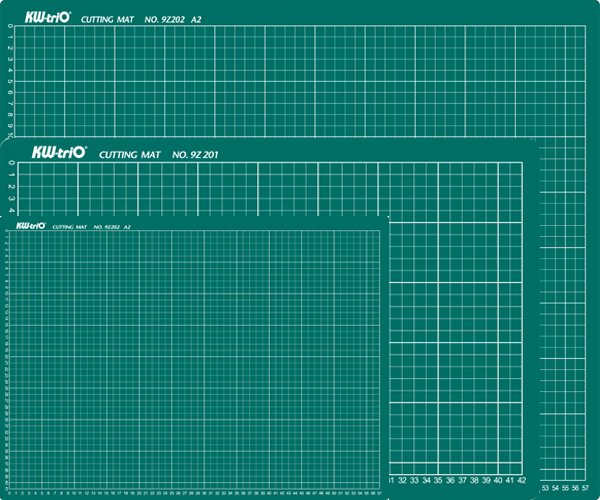Click ruler number 53 on the largest mat
The width and height of the screenshot is (600, 500).
(545, 488)
